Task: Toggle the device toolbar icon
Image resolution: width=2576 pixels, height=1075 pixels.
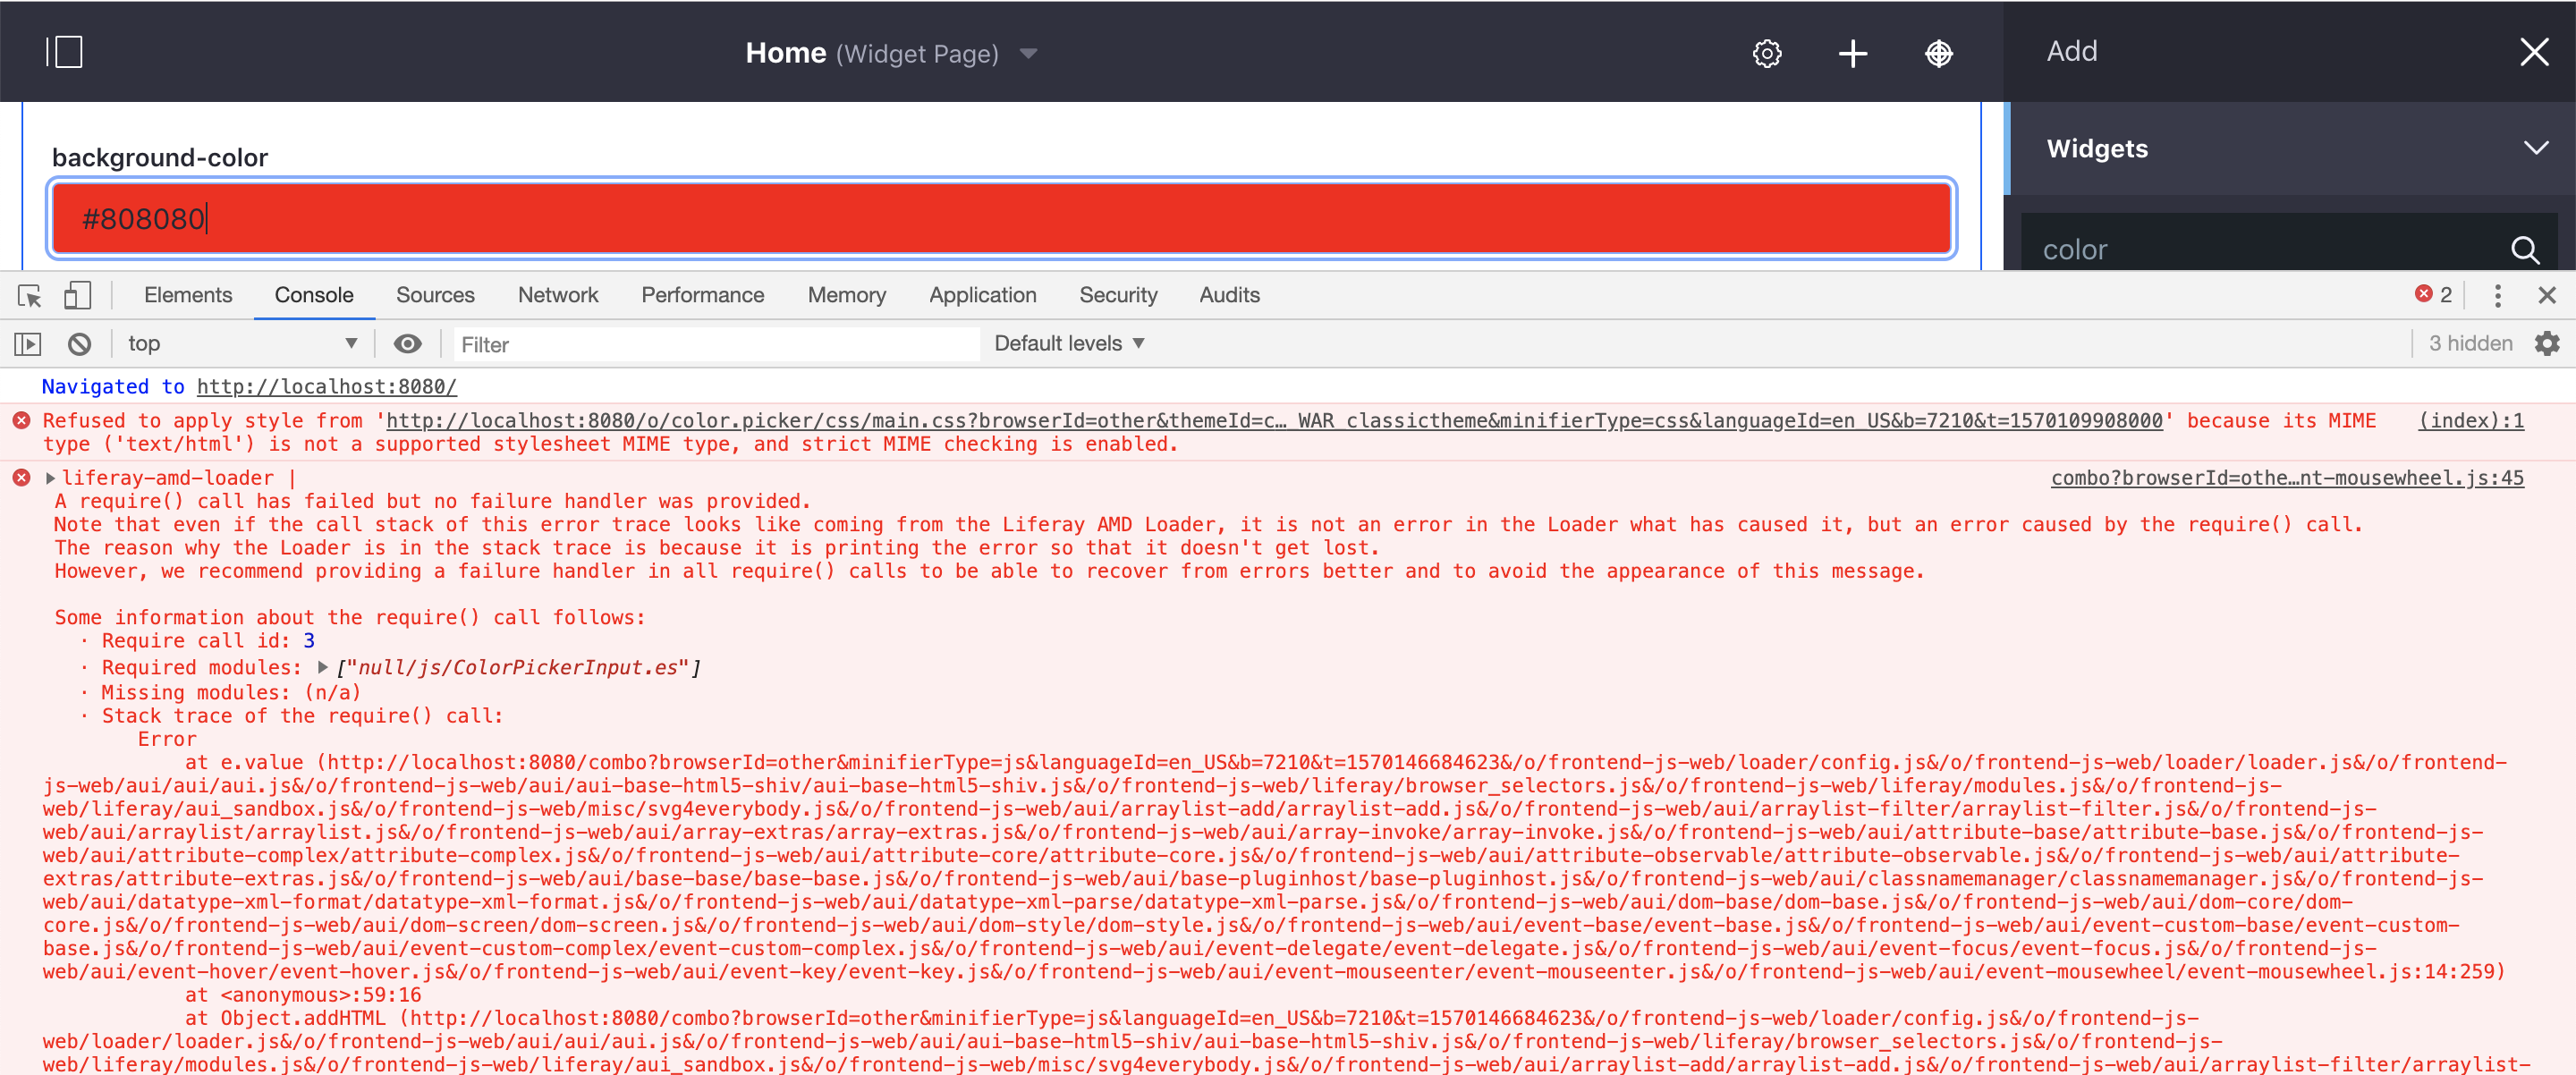Action: click(x=77, y=295)
